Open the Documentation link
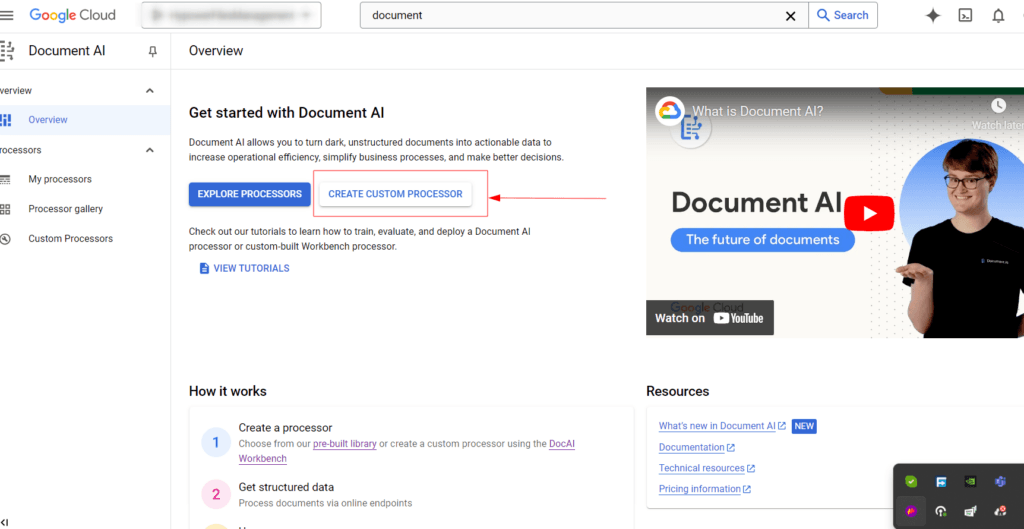 (x=696, y=447)
